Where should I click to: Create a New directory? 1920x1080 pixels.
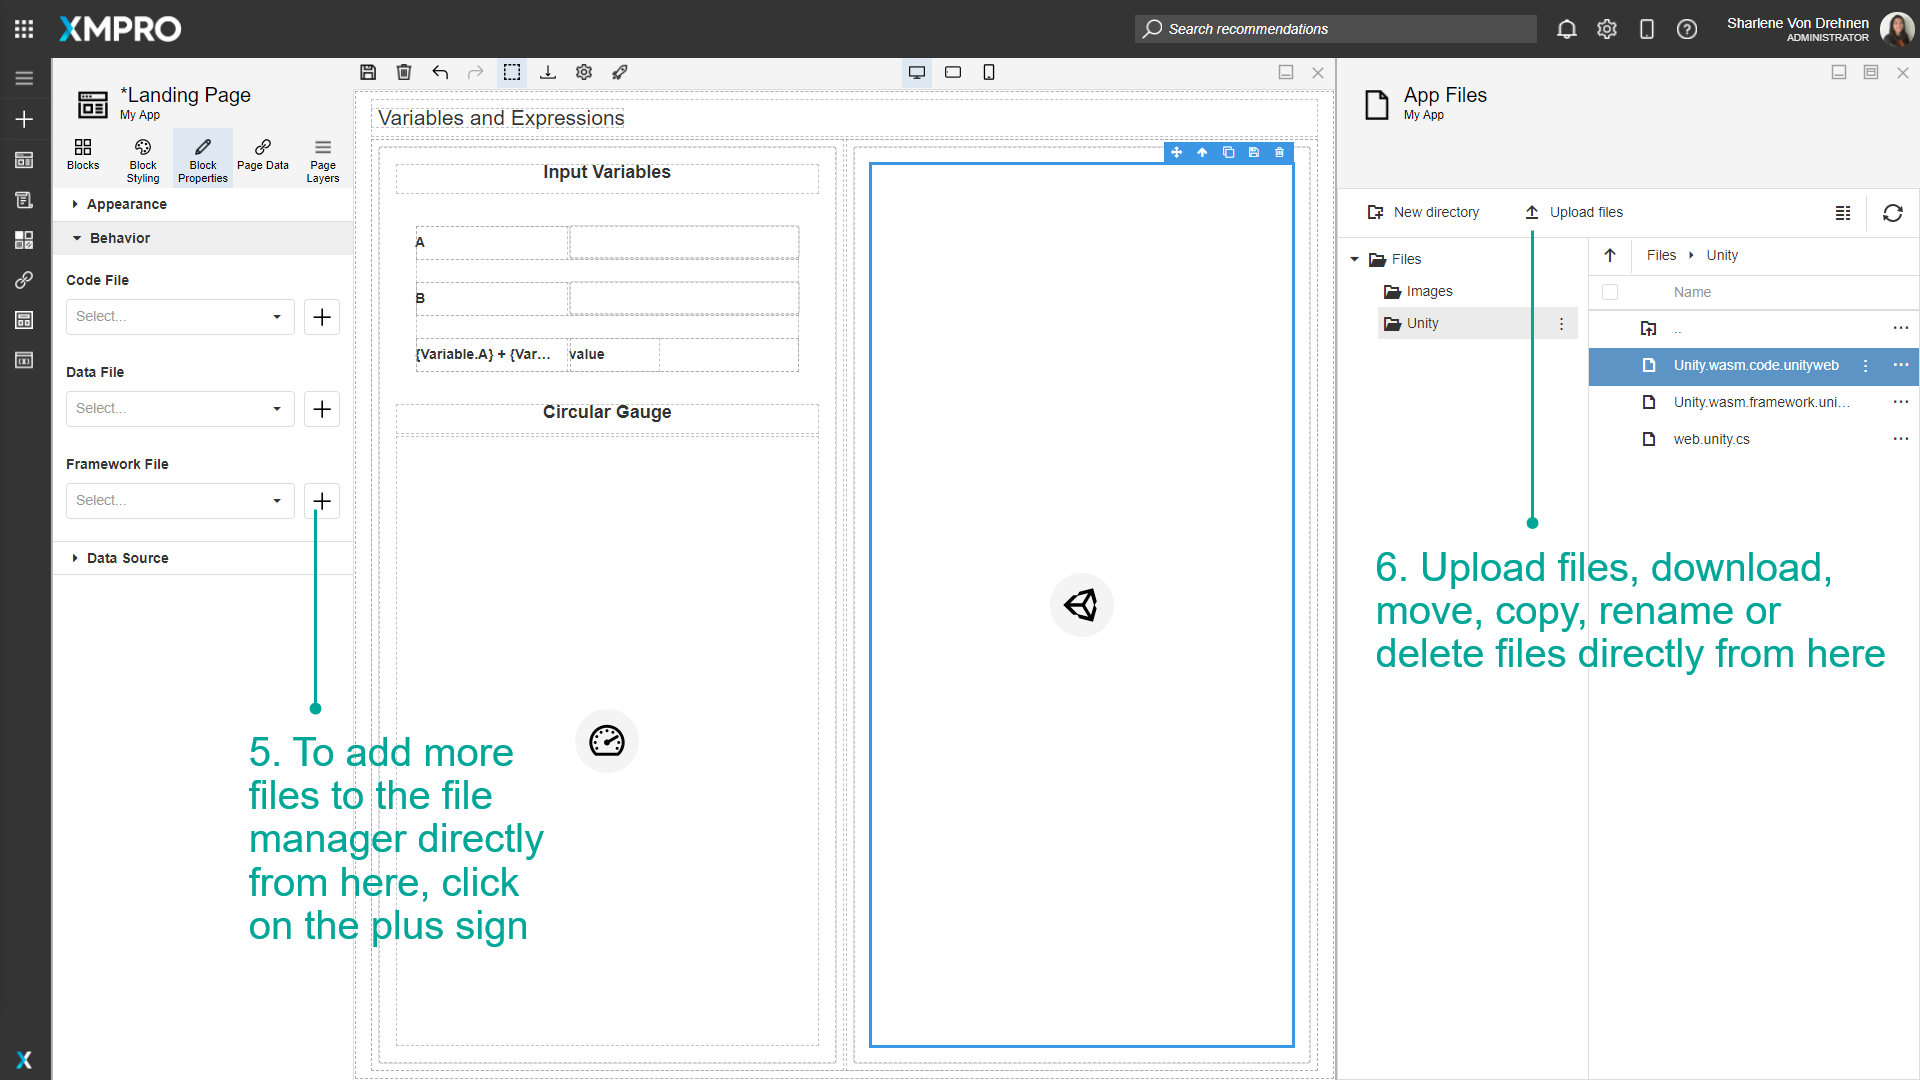[1424, 212]
